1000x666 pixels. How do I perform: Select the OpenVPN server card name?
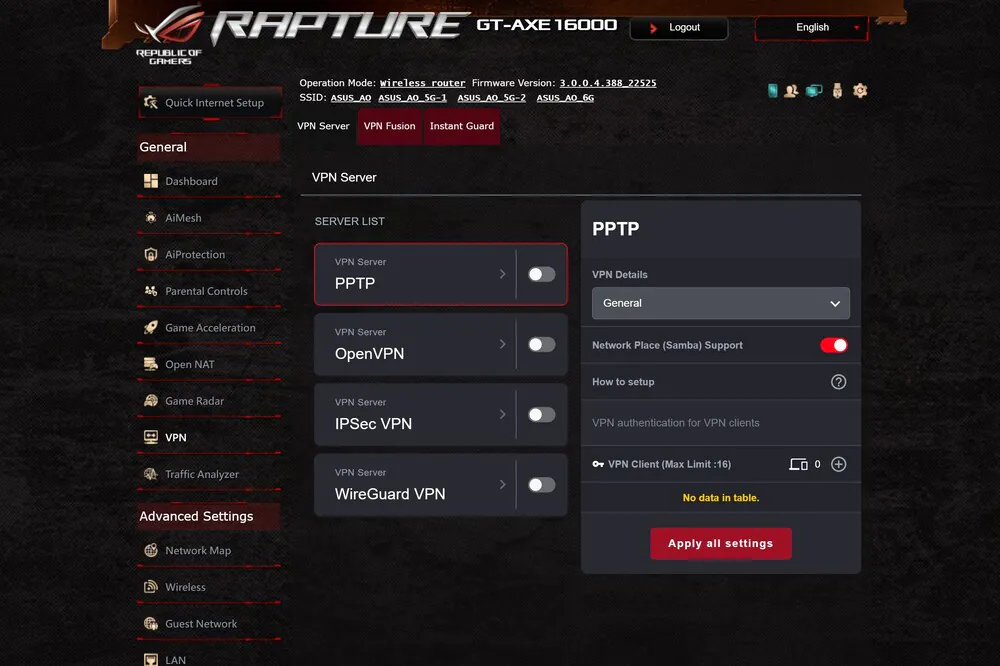(x=369, y=353)
